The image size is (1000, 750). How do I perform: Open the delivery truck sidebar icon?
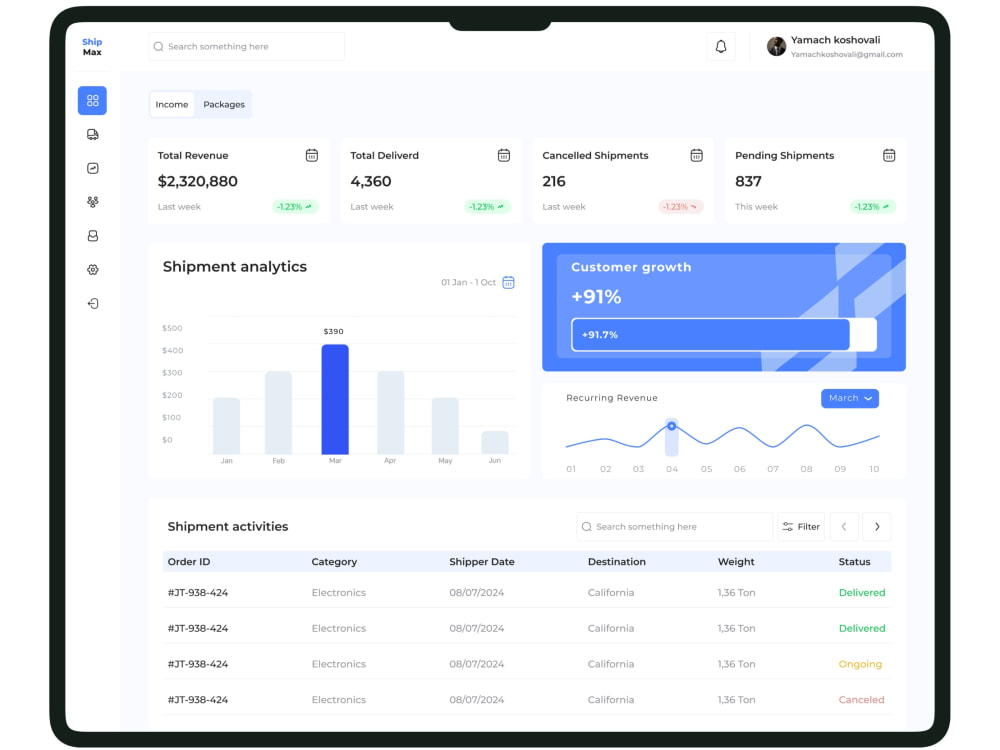coord(92,135)
